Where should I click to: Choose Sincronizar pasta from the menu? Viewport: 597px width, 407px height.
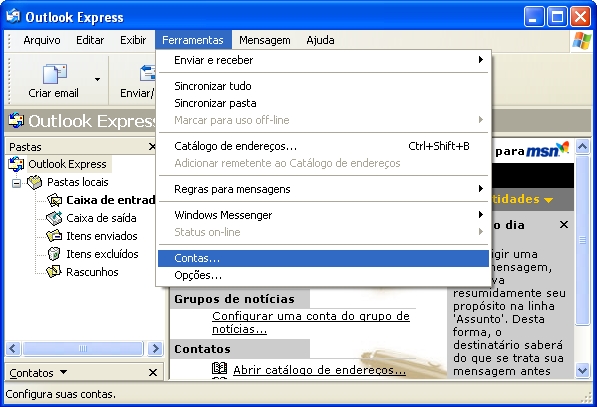pyautogui.click(x=323, y=103)
